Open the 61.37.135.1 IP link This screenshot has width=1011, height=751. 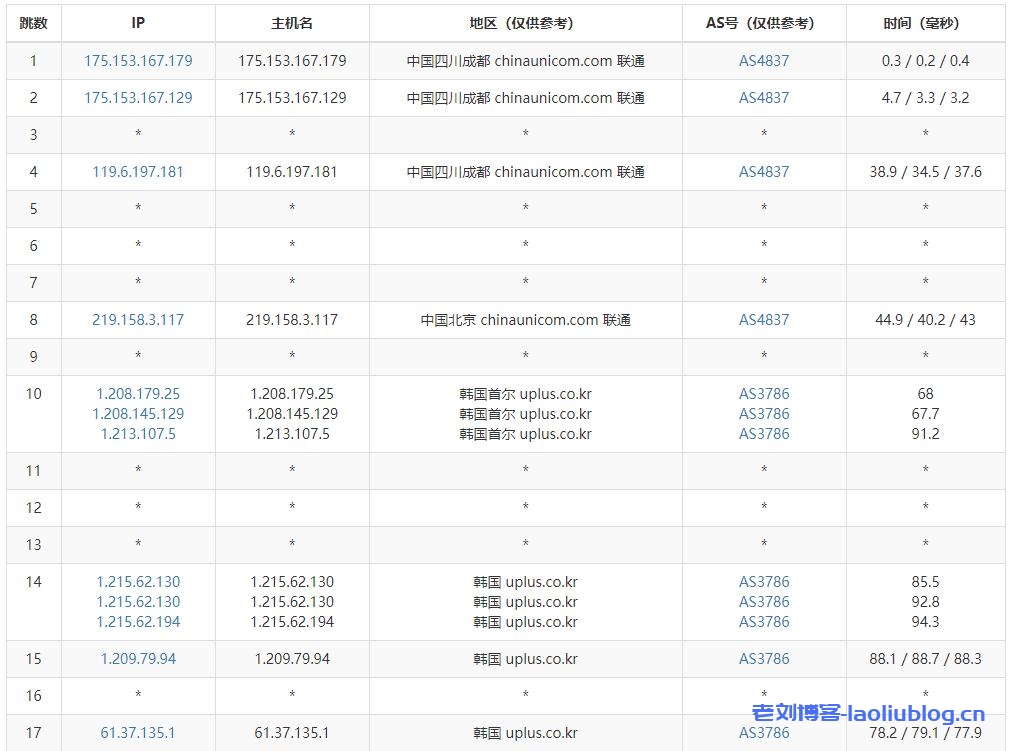pos(138,733)
